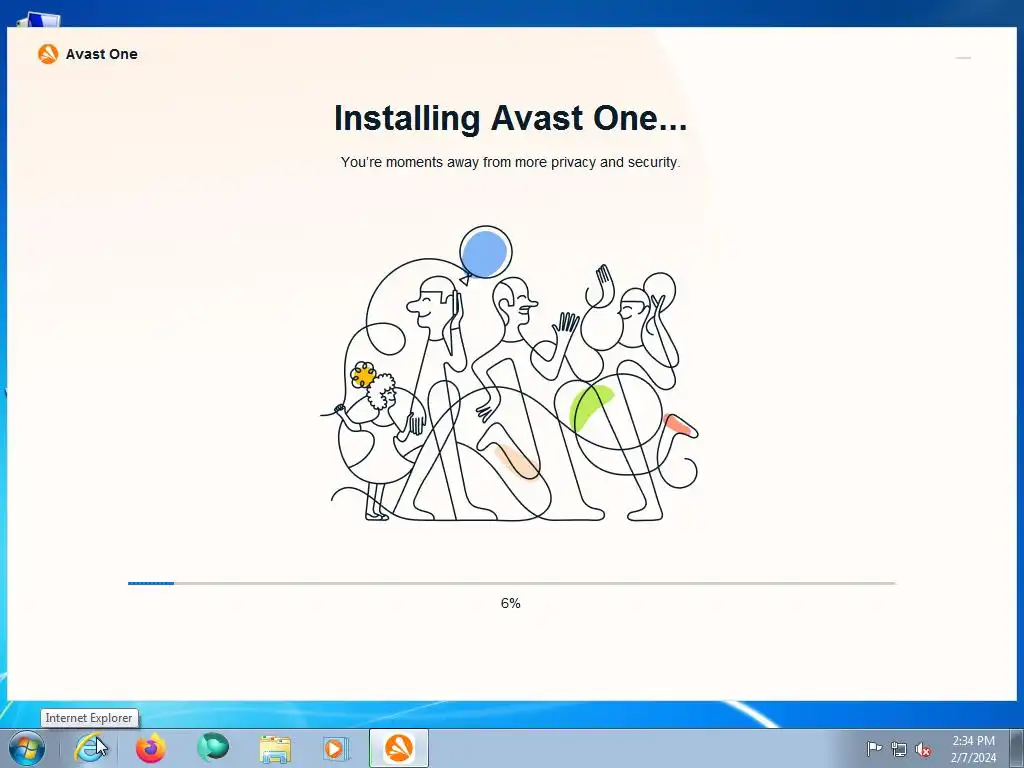Image resolution: width=1024 pixels, height=768 pixels.
Task: Click the muted volume tray icon
Action: click(x=923, y=749)
